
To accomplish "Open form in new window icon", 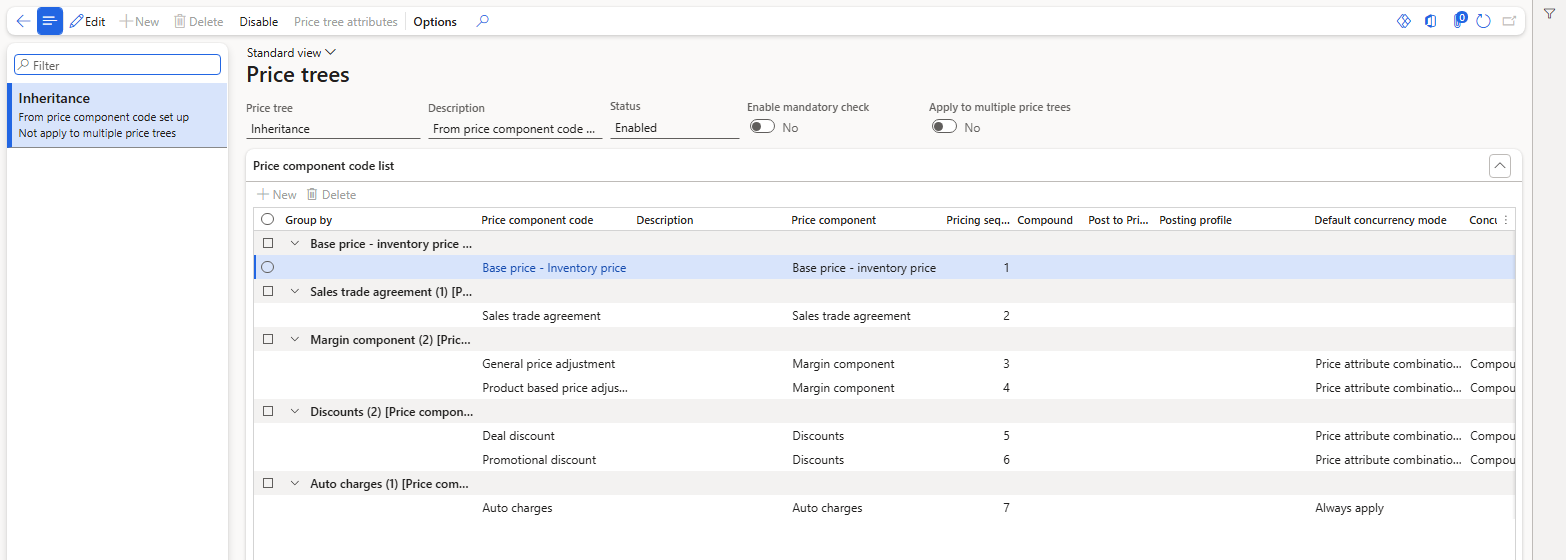I will [1509, 21].
